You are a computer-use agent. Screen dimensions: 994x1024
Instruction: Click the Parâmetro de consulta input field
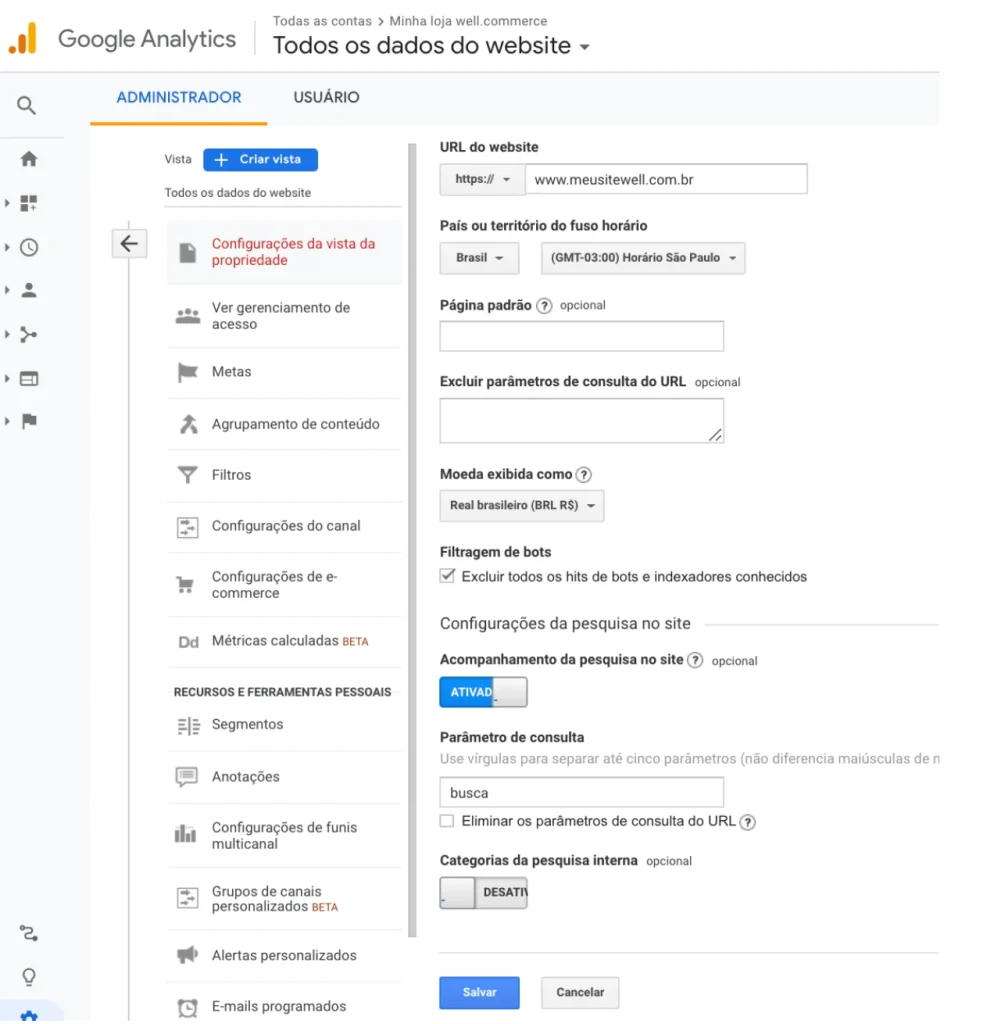point(581,793)
